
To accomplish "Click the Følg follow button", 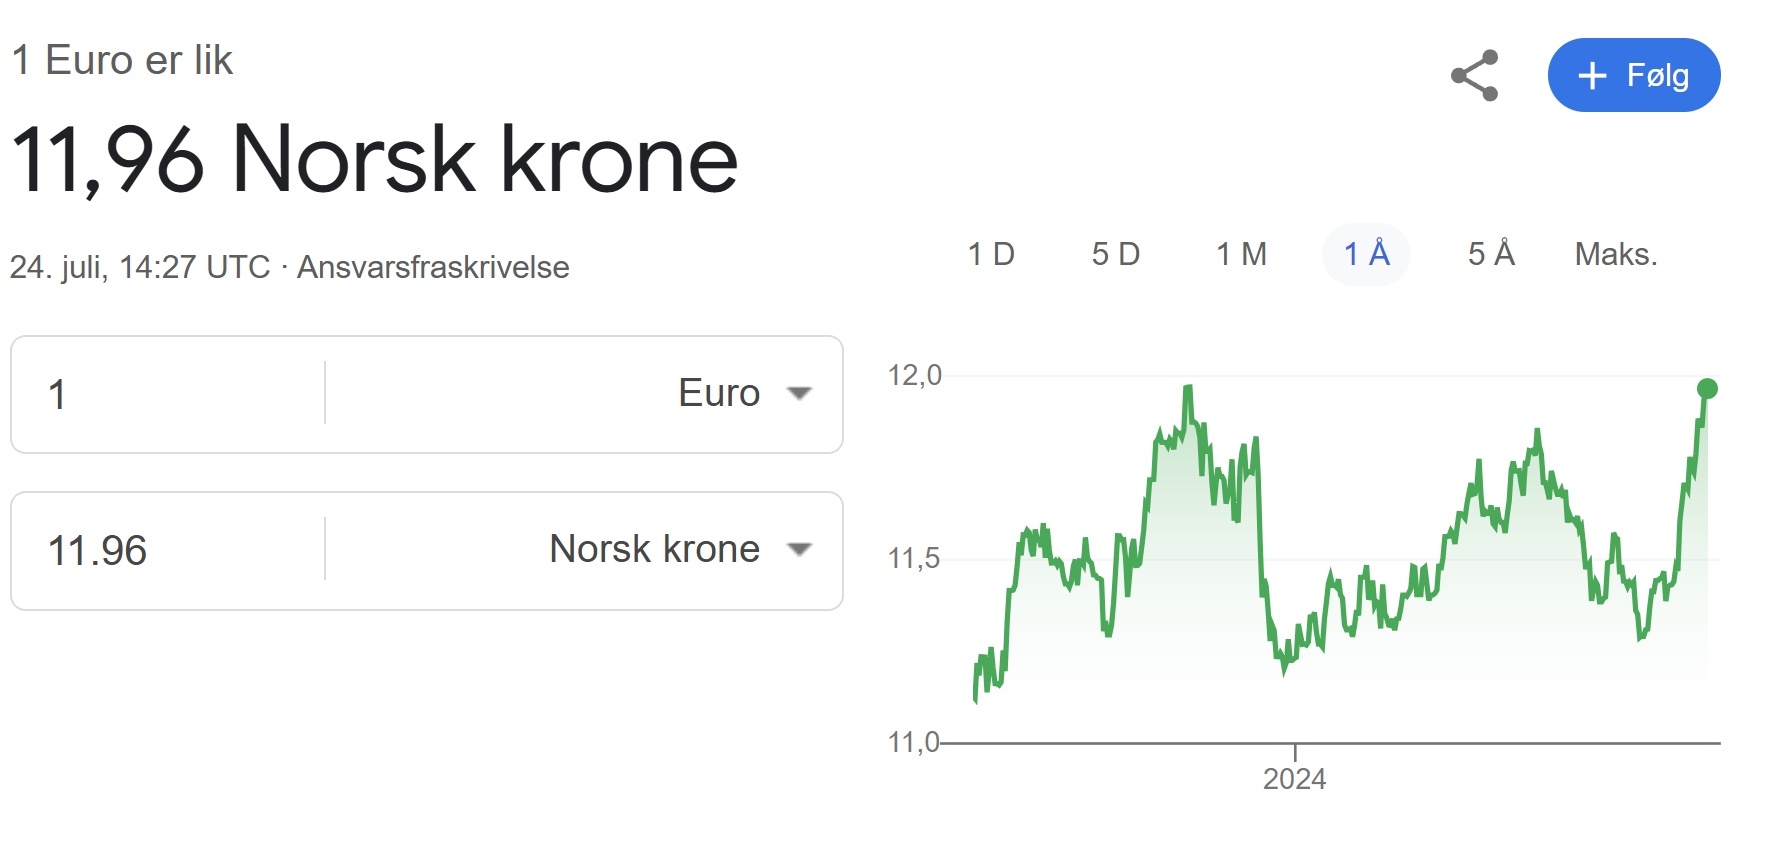I will pos(1634,75).
